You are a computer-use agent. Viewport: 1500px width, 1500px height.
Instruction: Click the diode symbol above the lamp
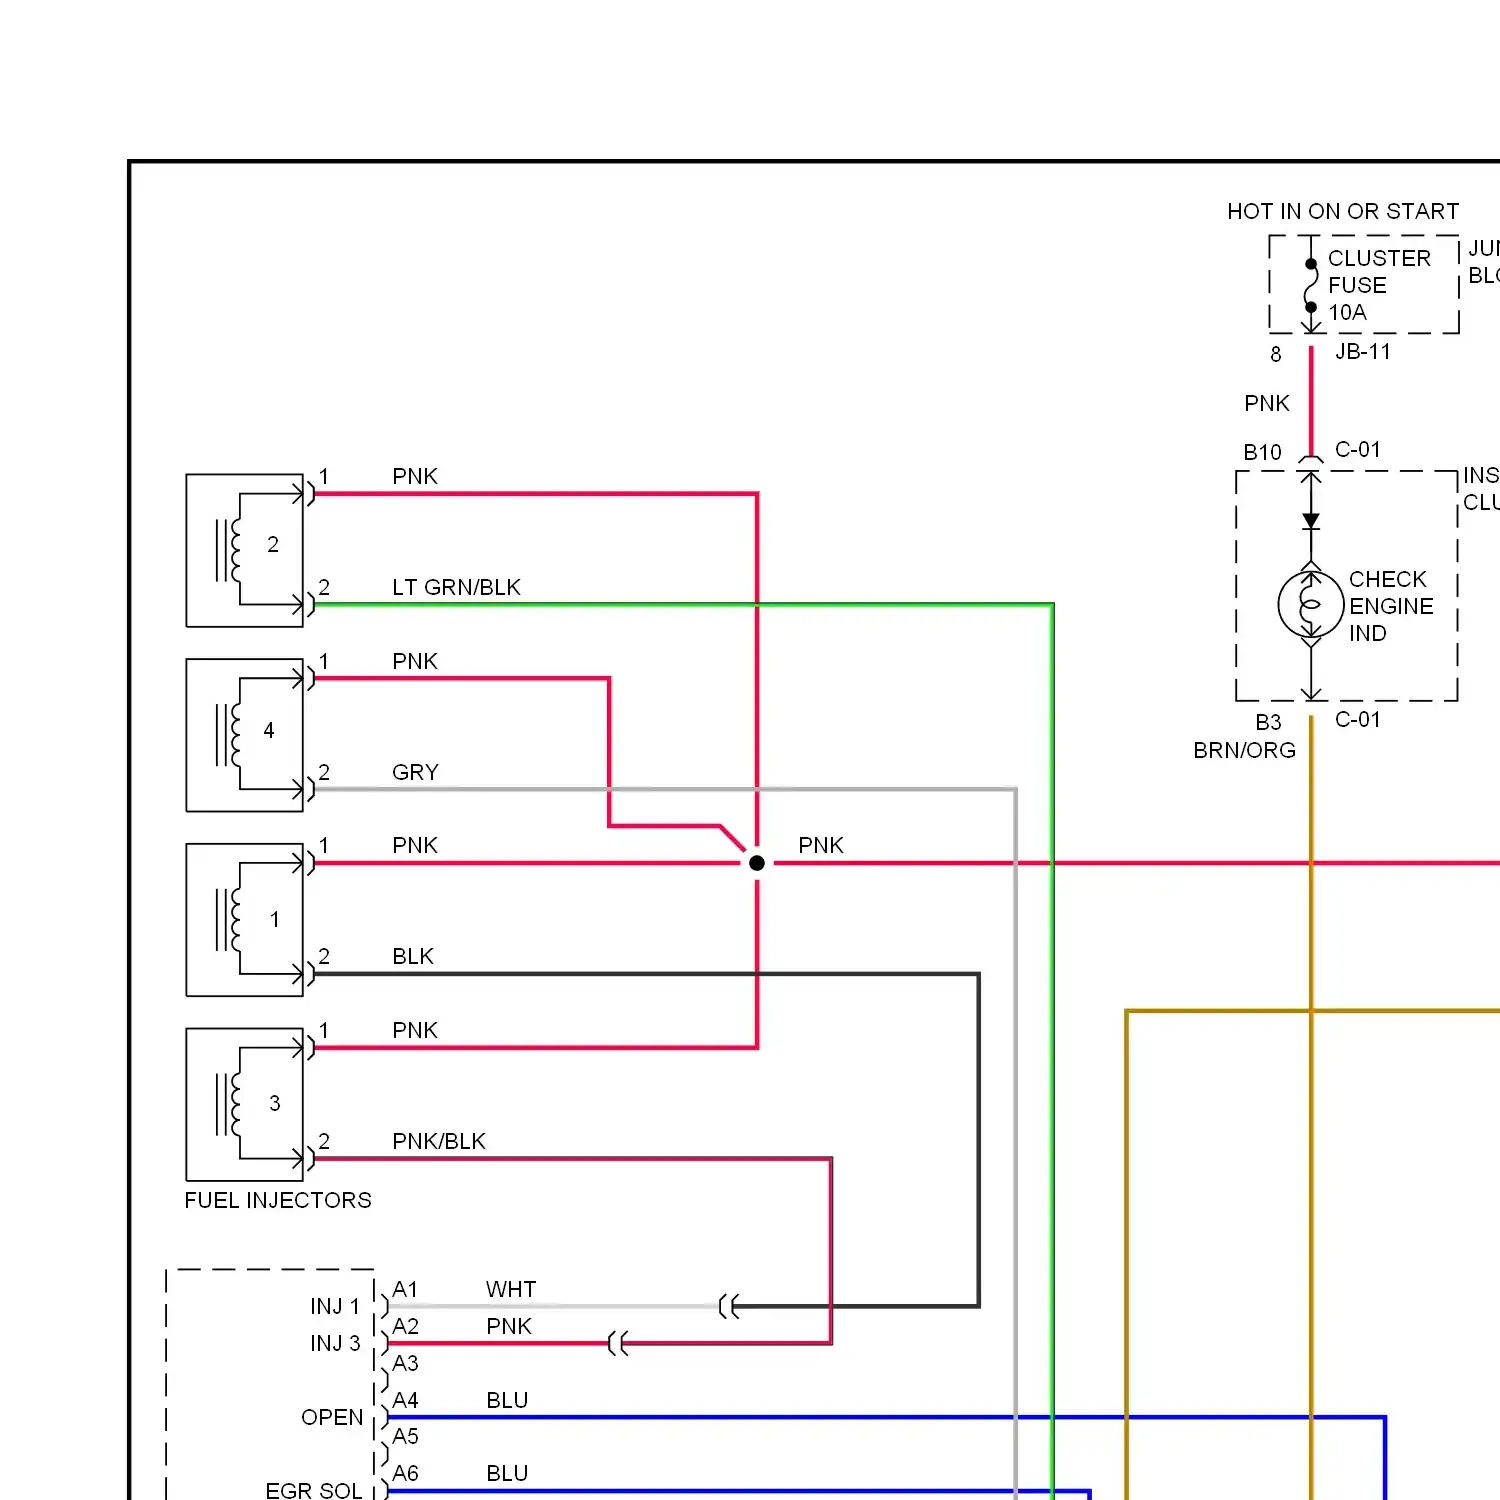coord(1311,521)
